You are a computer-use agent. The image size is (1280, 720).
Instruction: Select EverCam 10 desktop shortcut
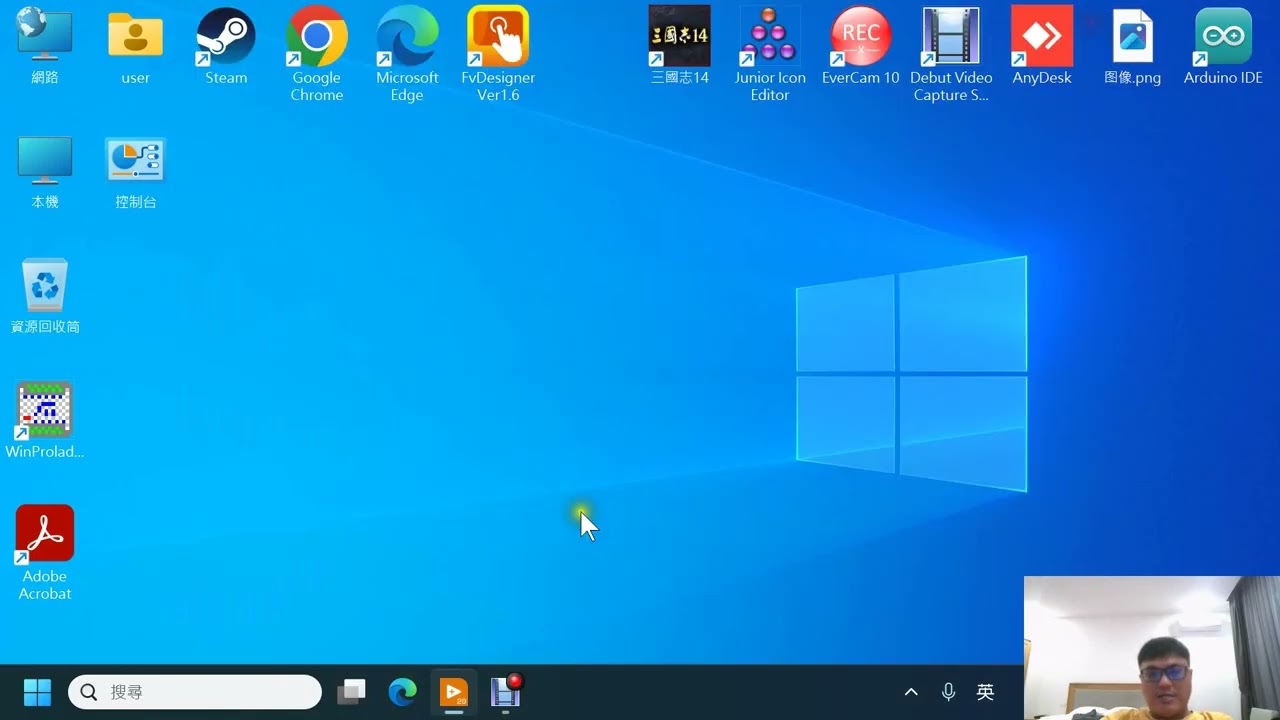tap(860, 45)
